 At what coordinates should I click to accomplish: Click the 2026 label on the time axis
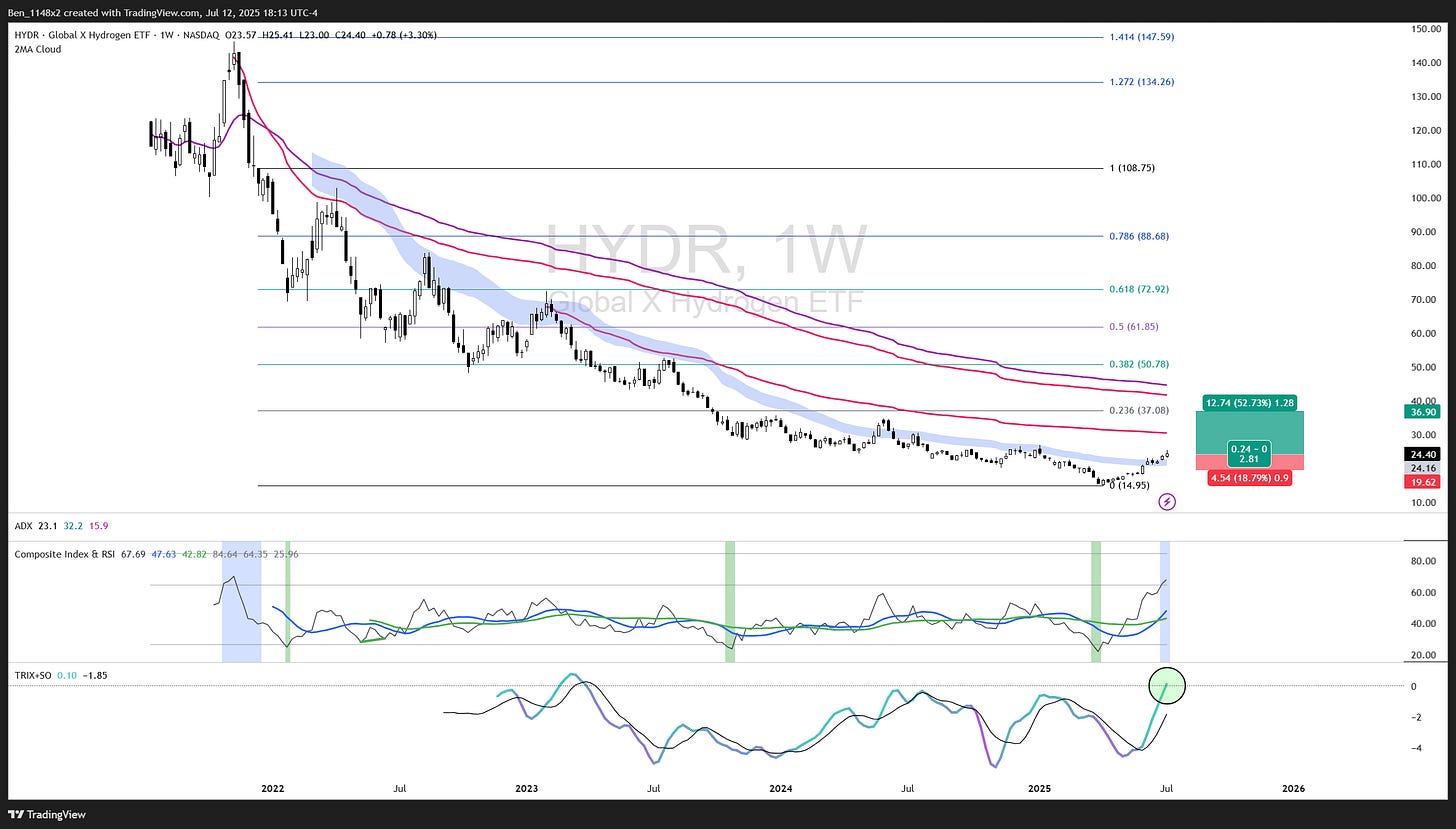click(1293, 788)
